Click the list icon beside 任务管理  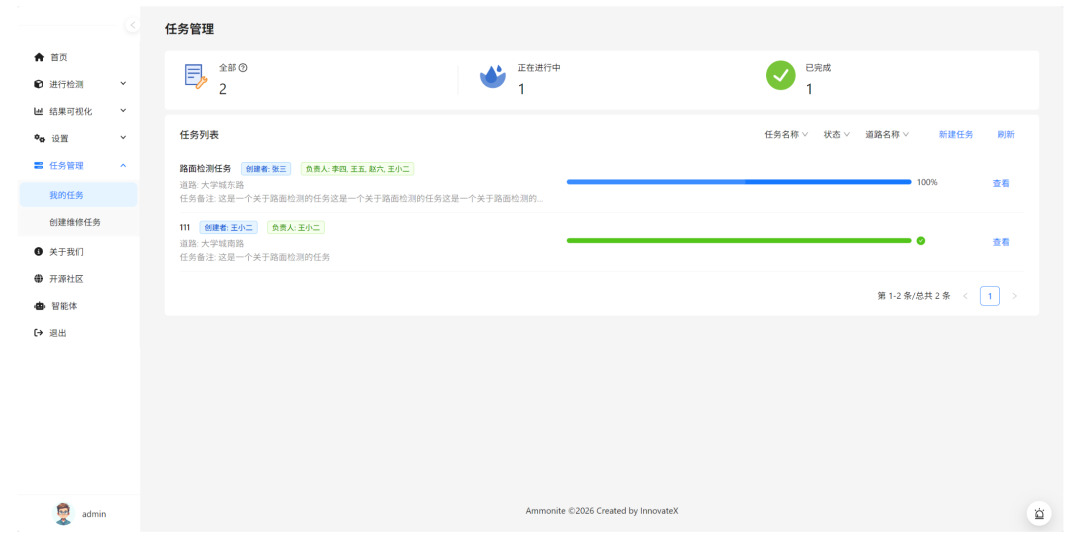pos(39,165)
